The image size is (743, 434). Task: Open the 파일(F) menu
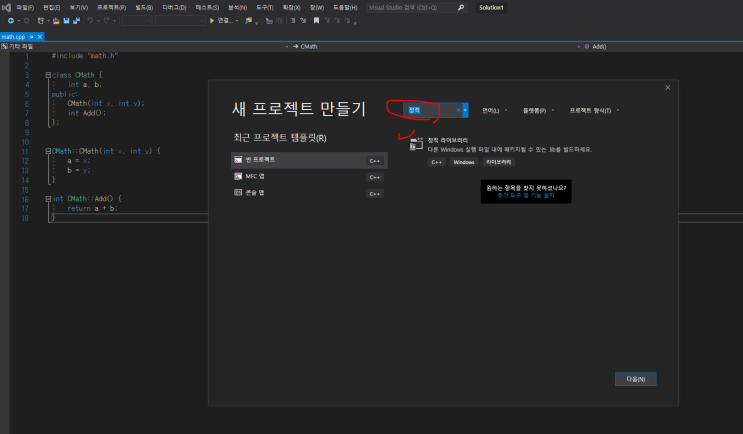pyautogui.click(x=25, y=8)
